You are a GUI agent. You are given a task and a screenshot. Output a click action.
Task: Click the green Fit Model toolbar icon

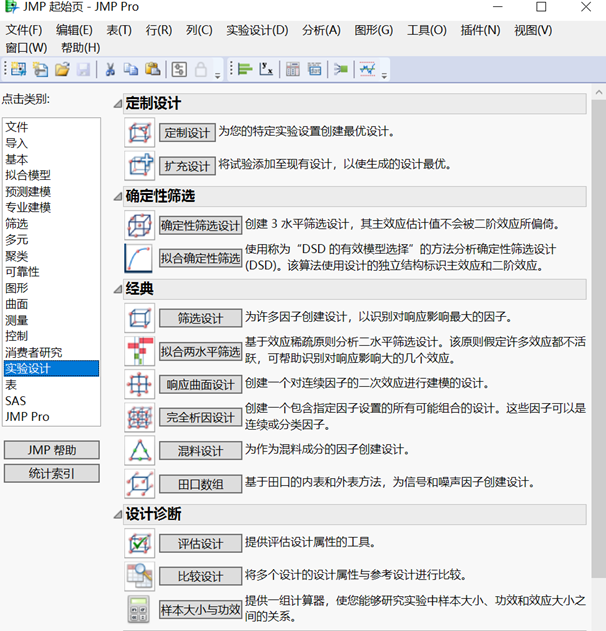(x=341, y=69)
